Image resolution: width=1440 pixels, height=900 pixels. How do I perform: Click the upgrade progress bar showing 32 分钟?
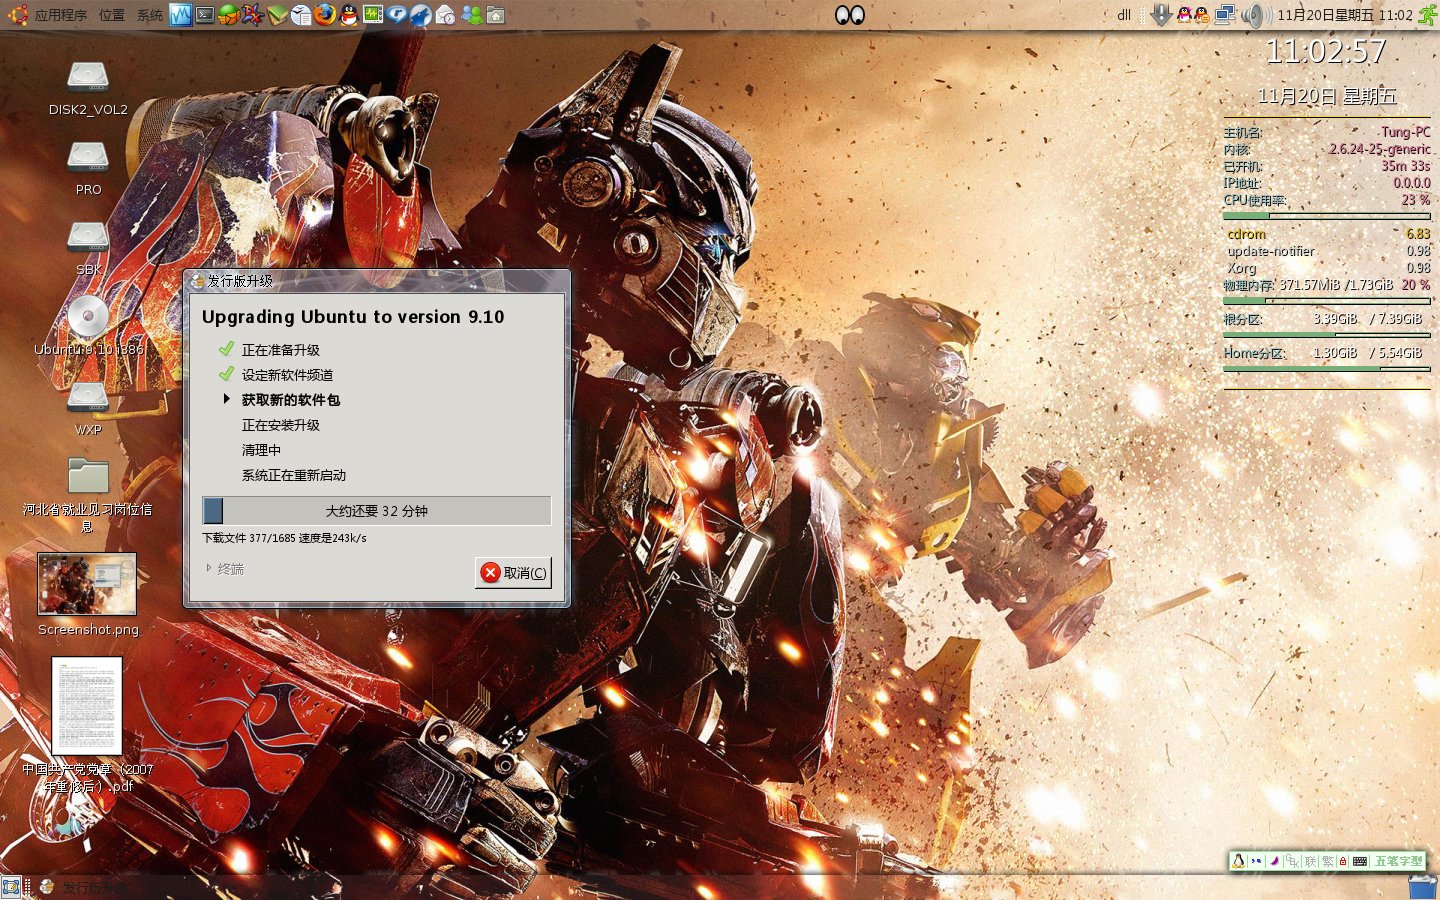point(376,511)
